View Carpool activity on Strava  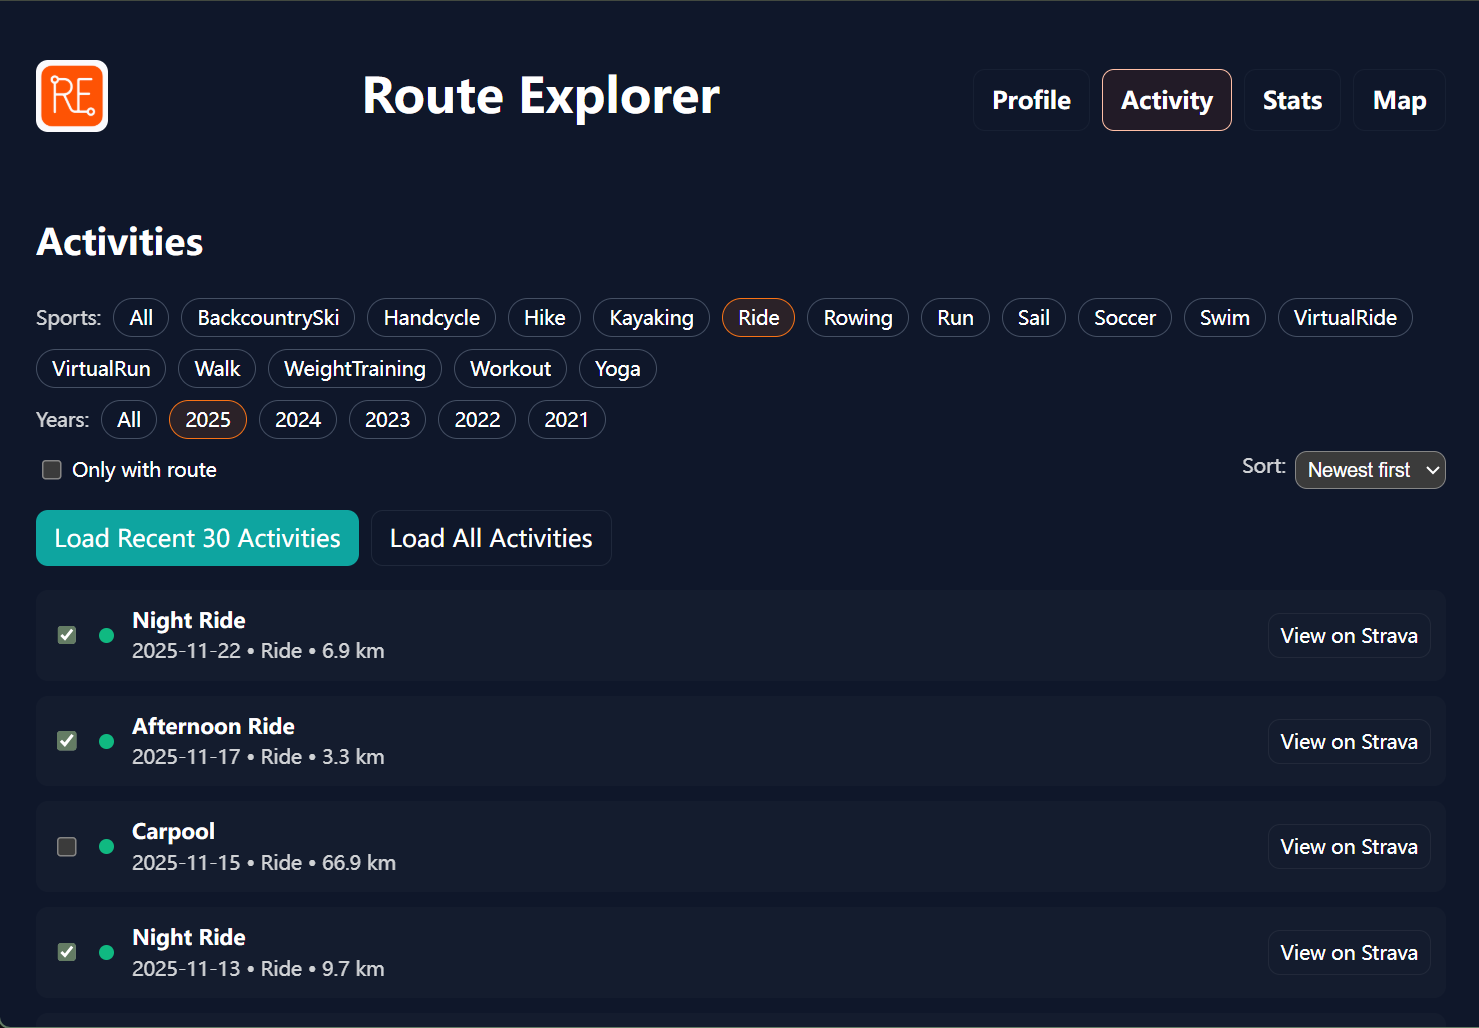click(1349, 847)
